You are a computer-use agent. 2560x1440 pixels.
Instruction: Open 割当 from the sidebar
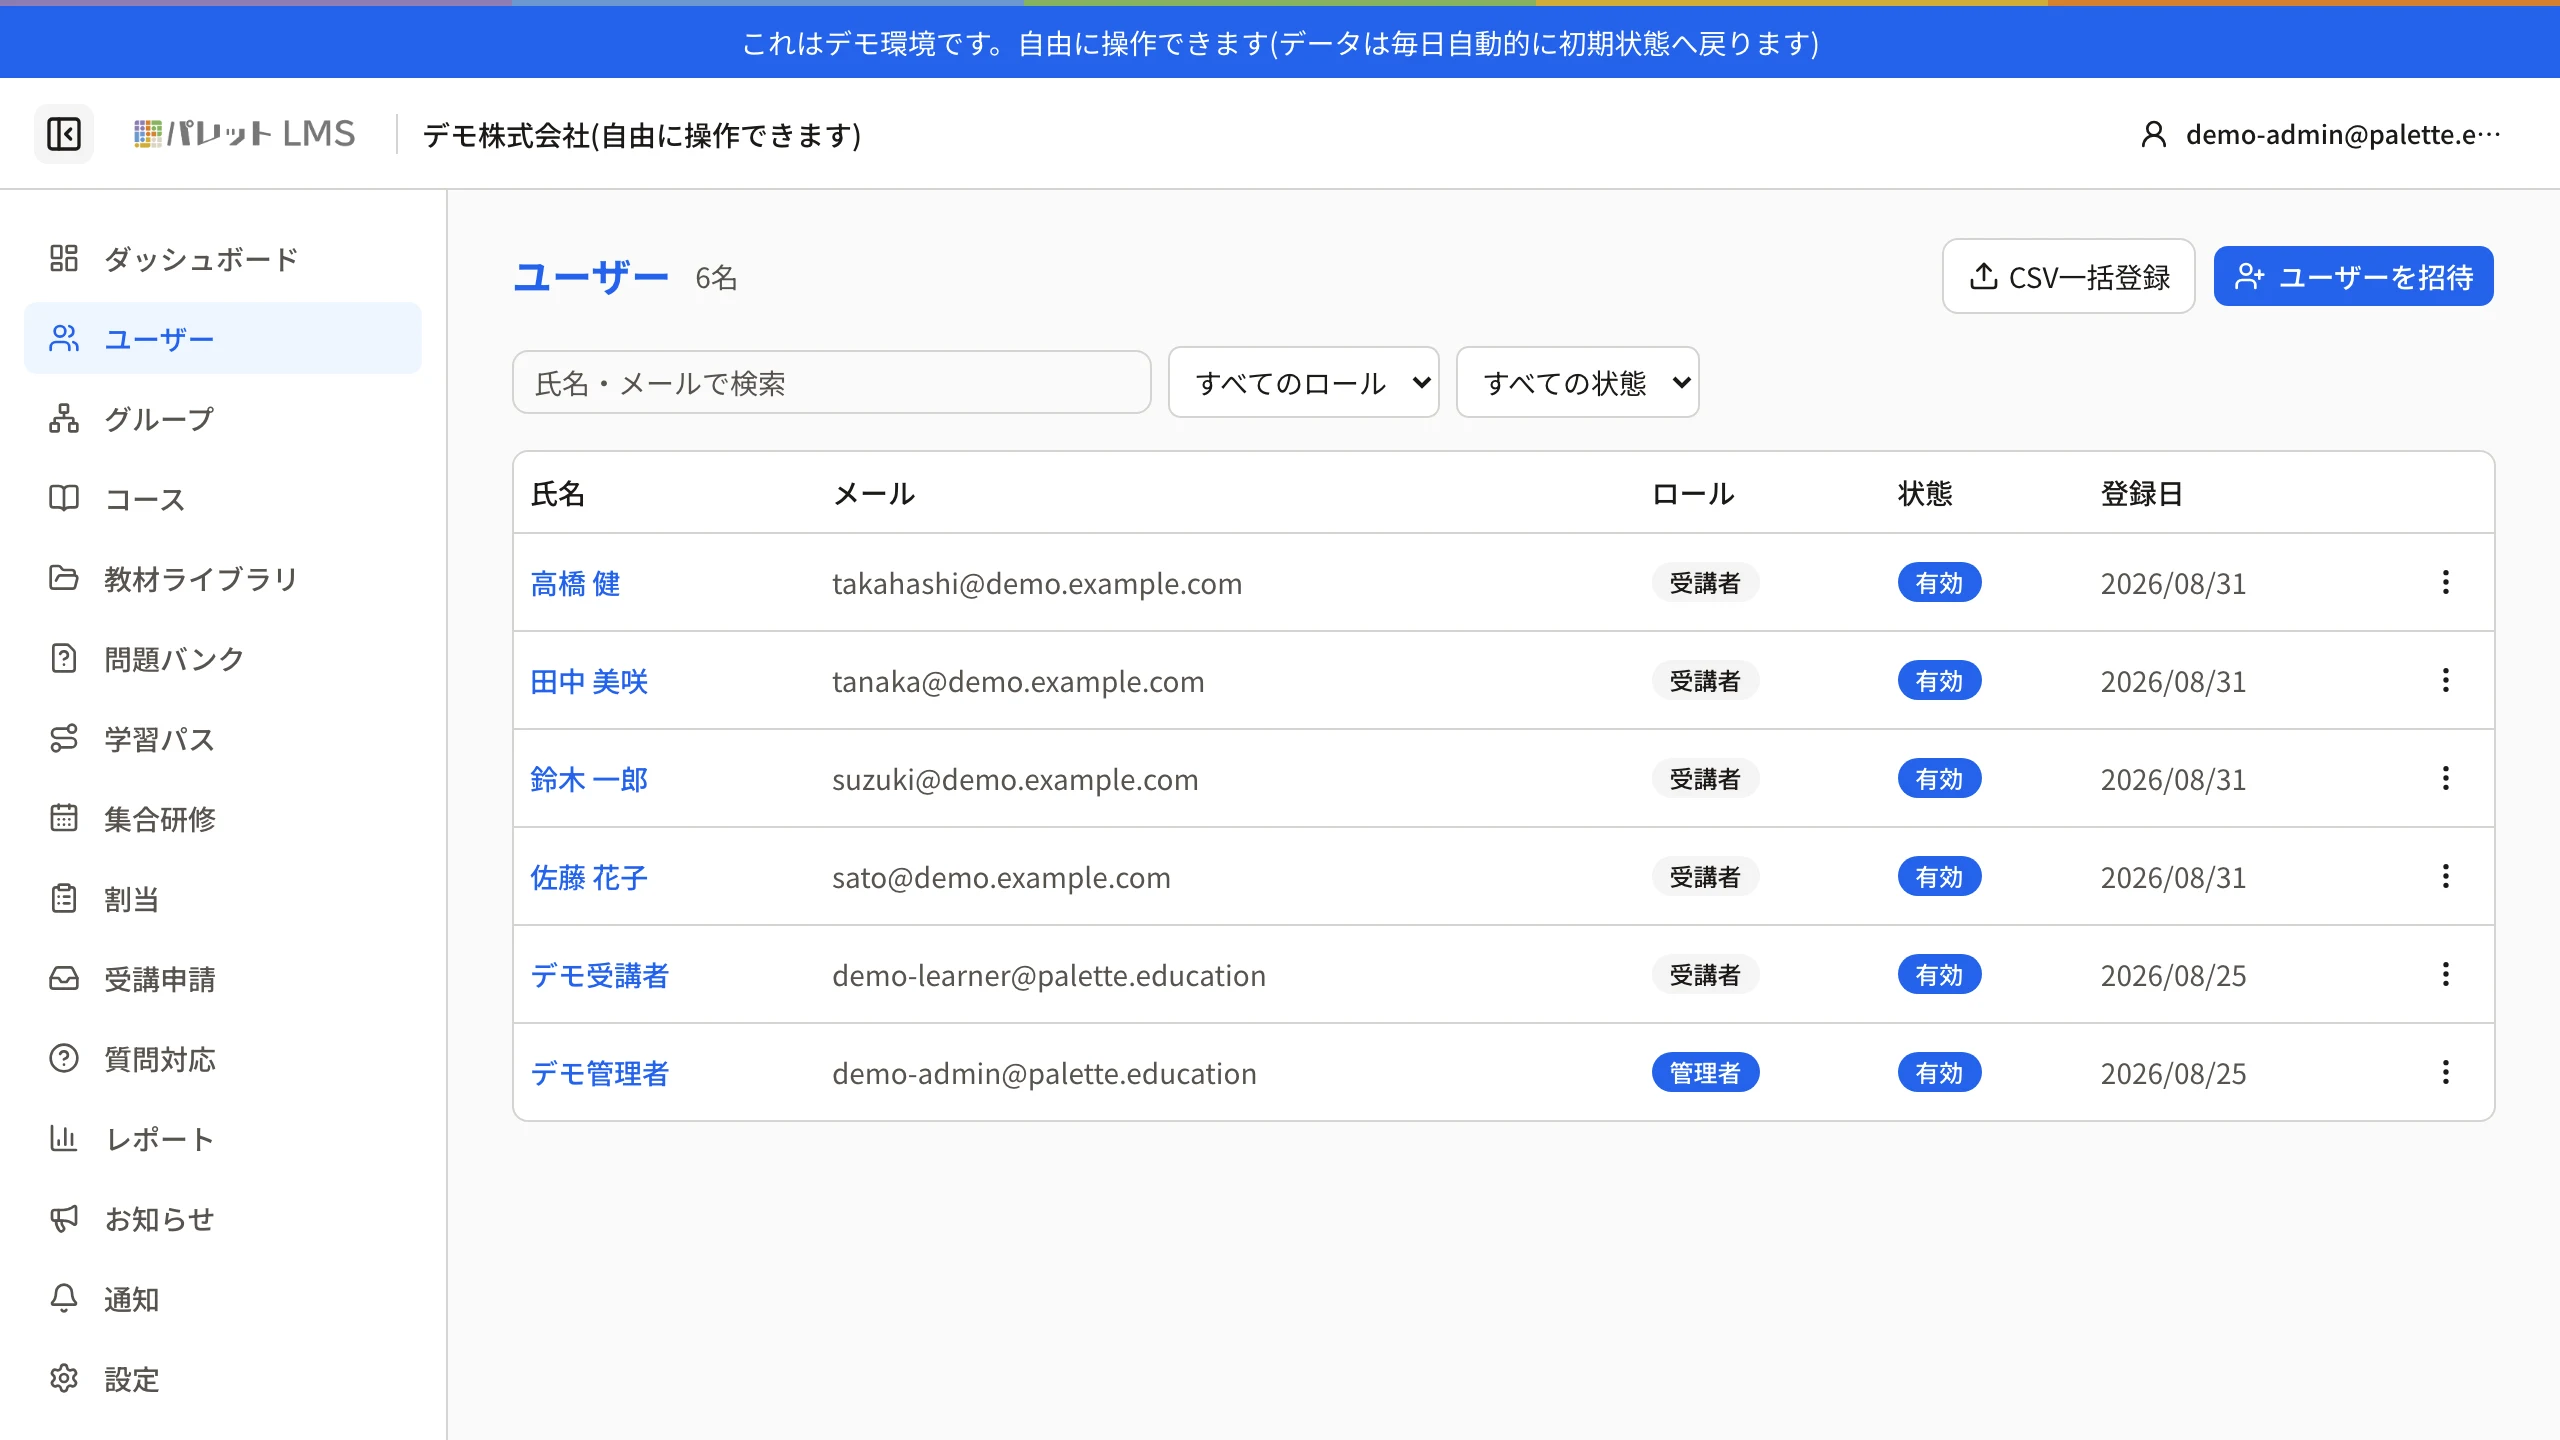(x=223, y=898)
